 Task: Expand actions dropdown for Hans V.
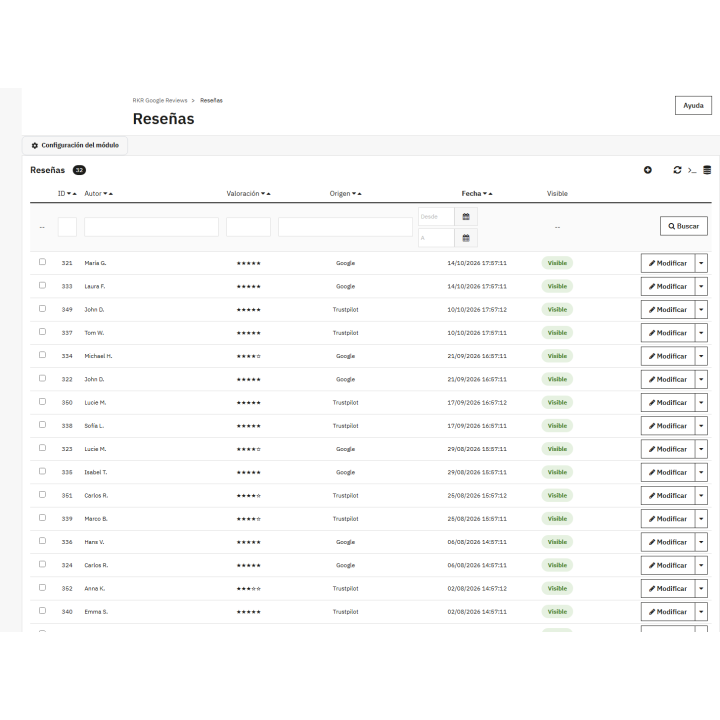coord(701,542)
